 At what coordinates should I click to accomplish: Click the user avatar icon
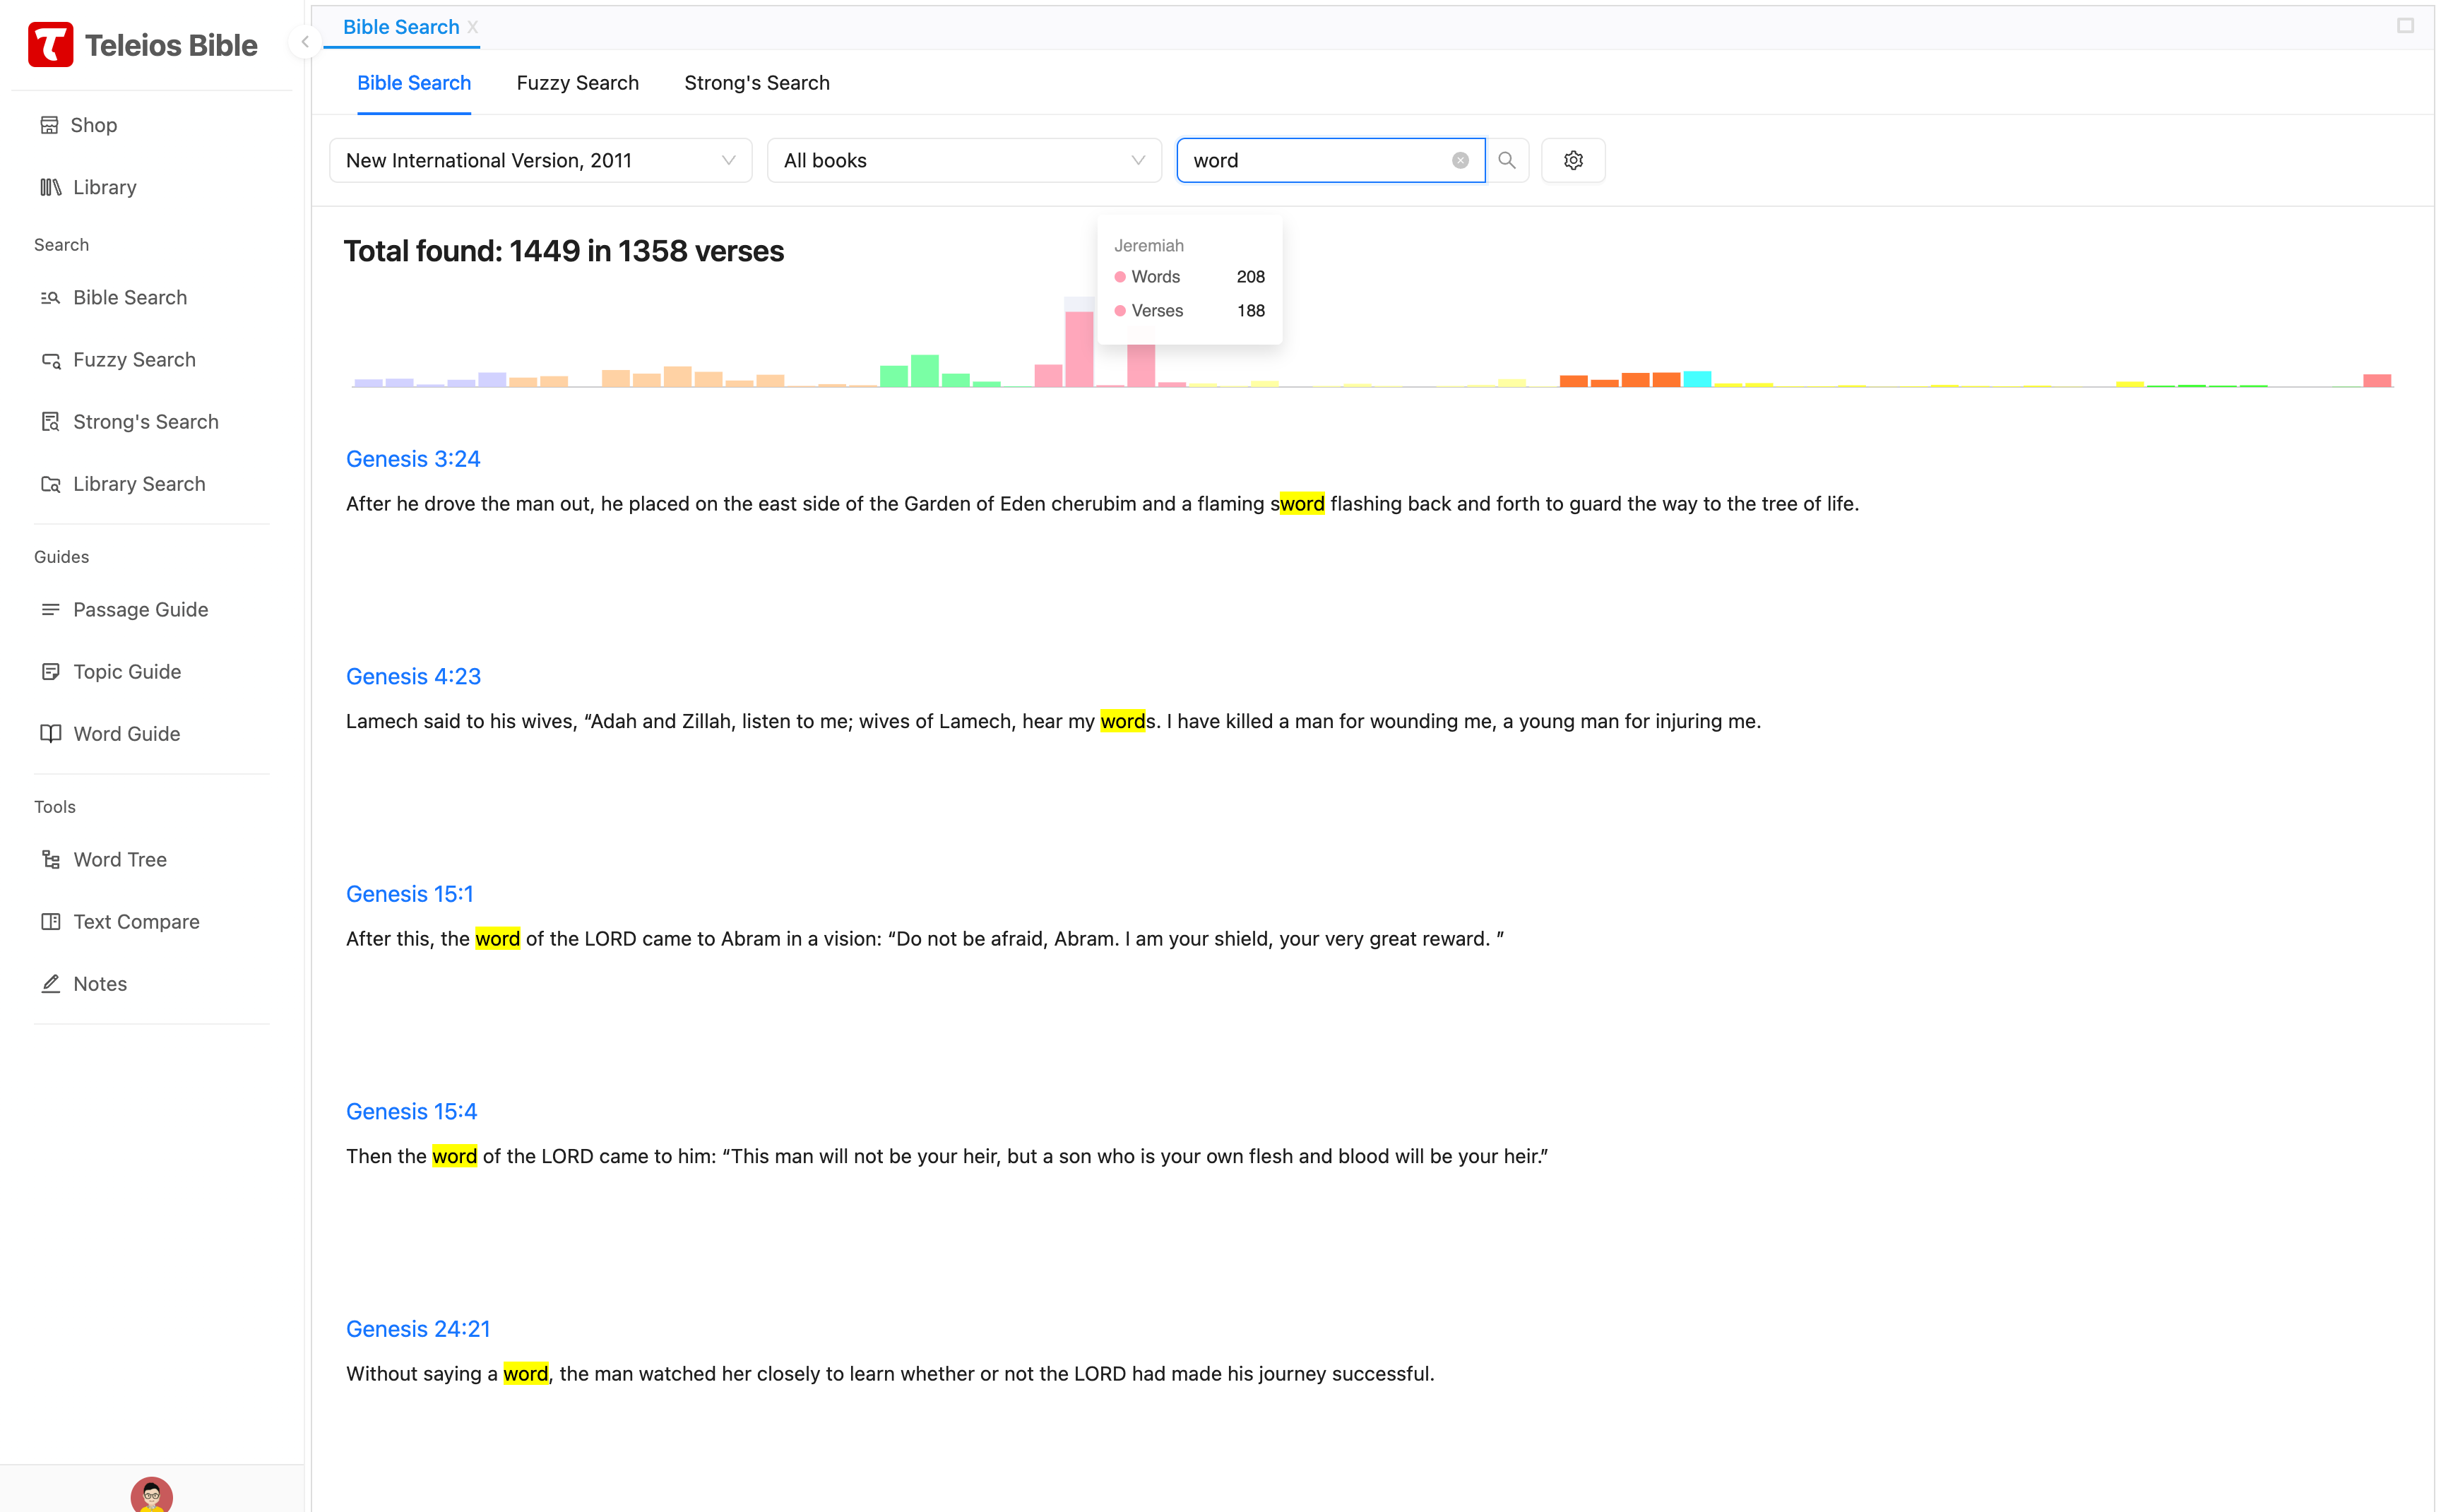(x=151, y=1494)
